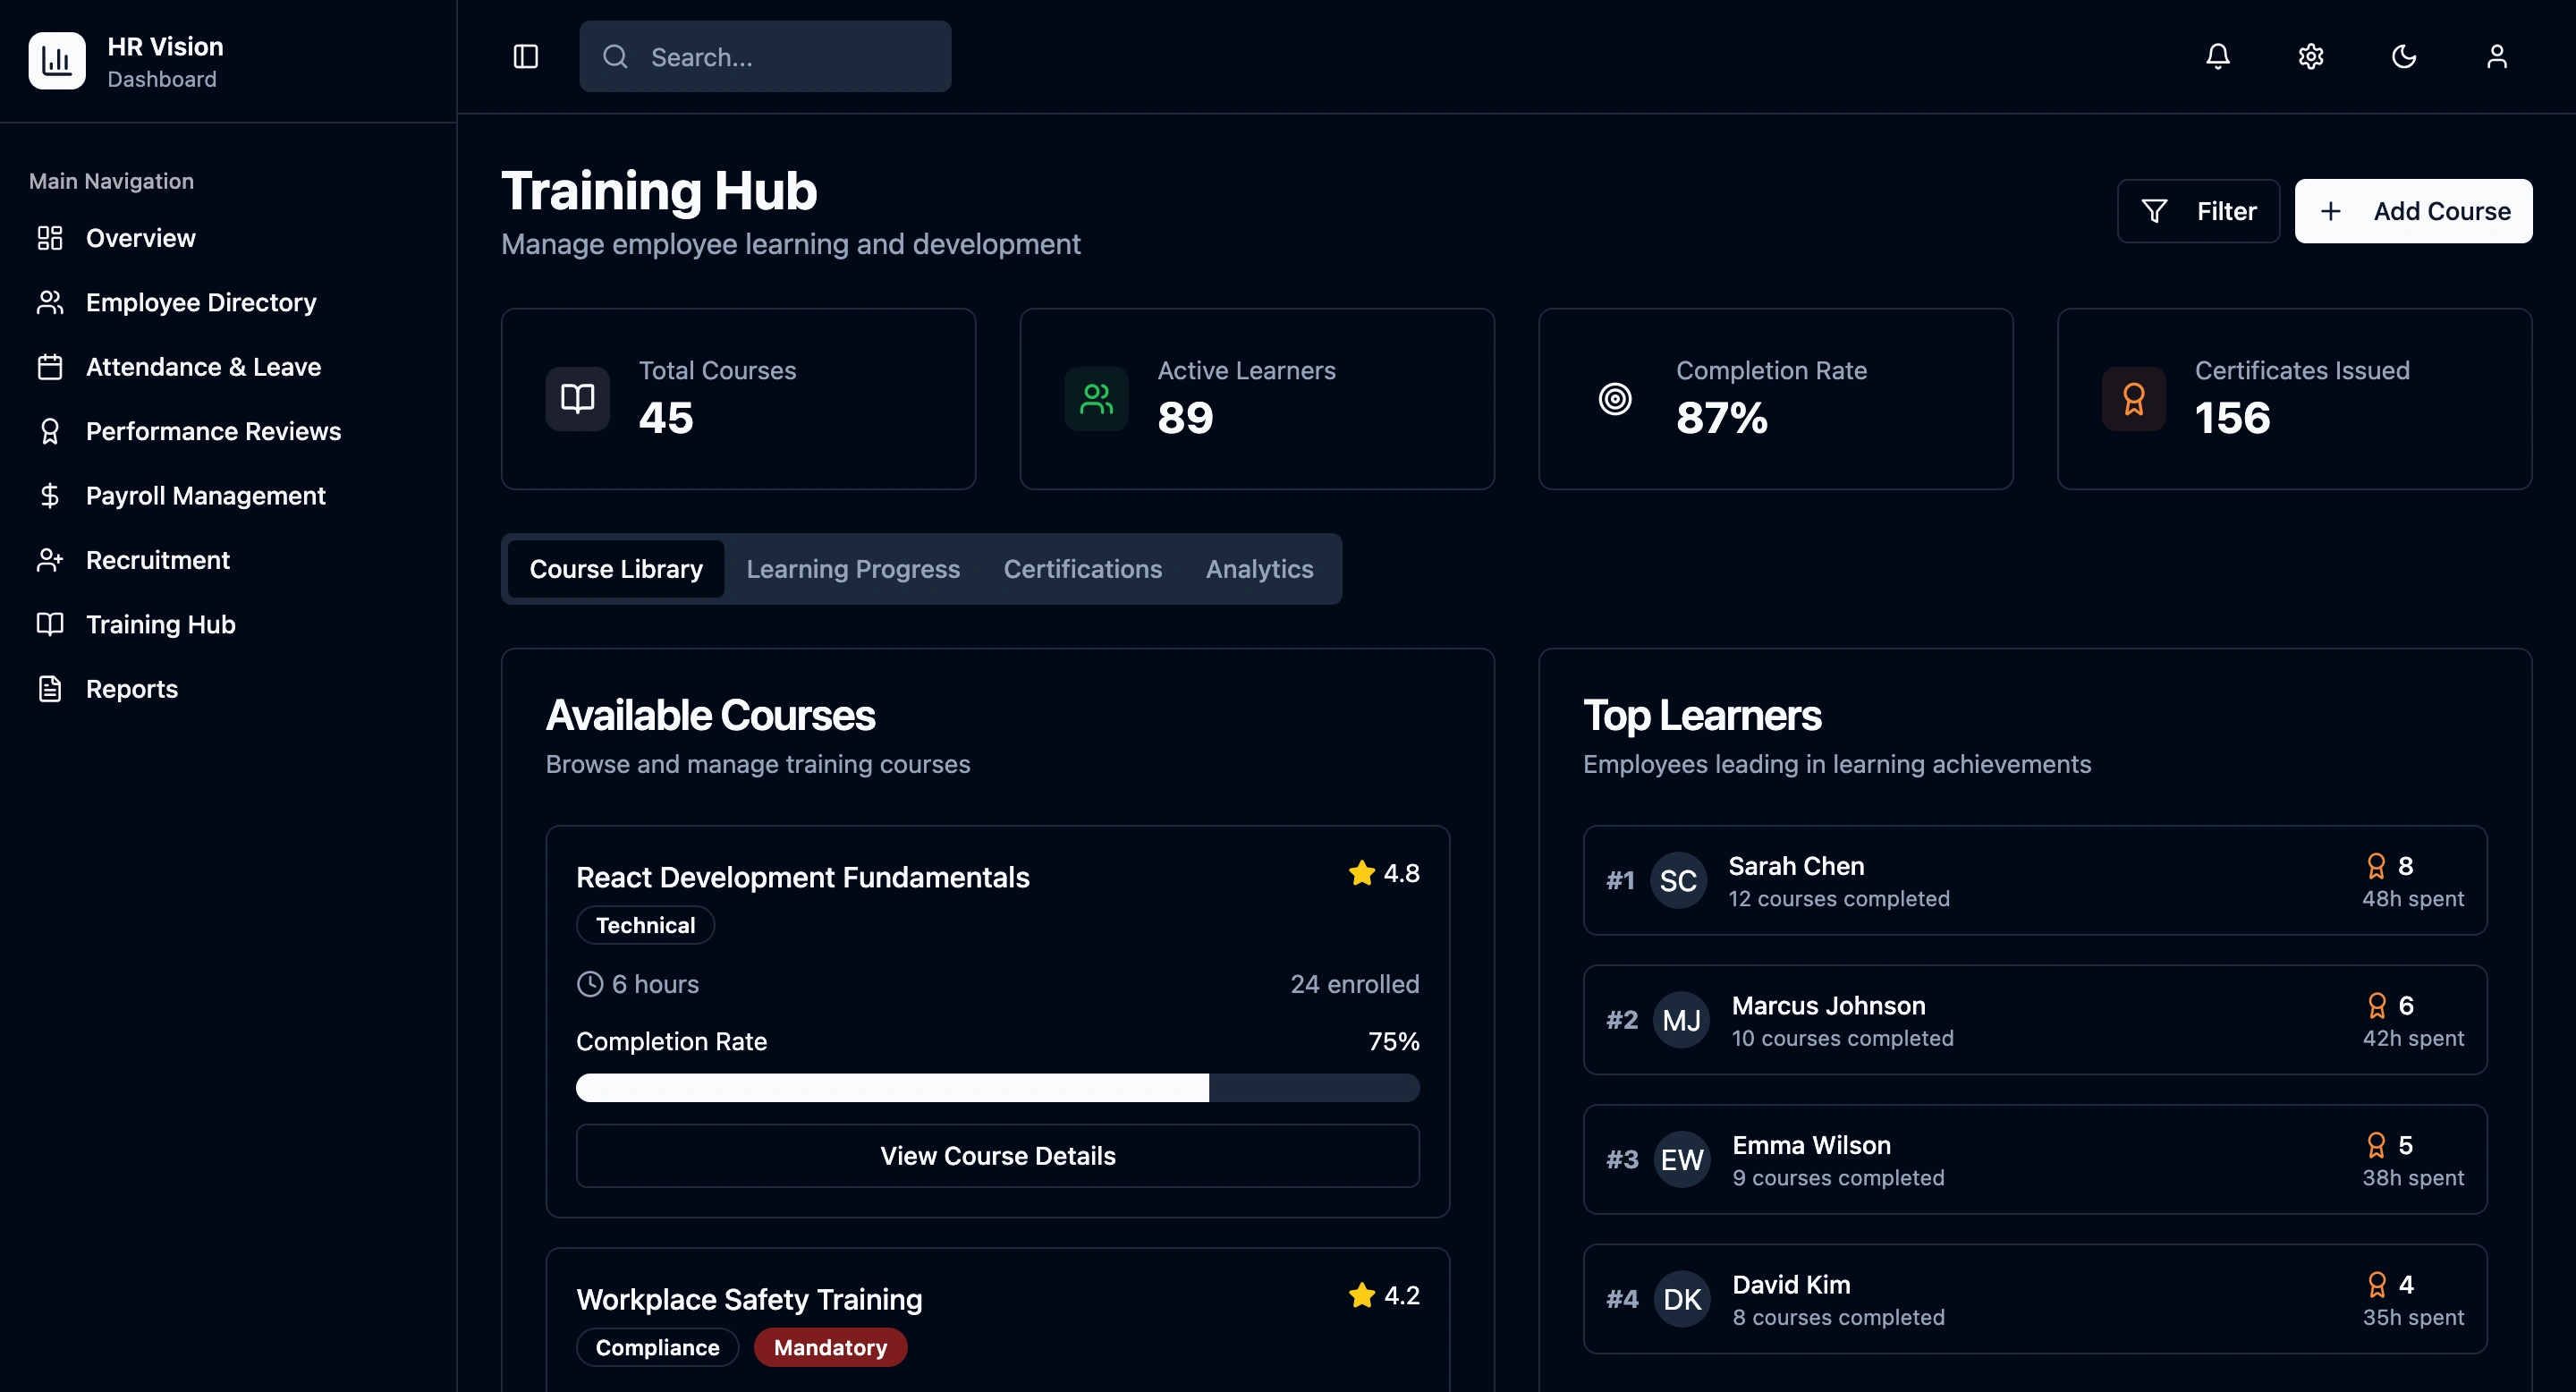
Task: Click the Add Course button
Action: 2412,211
